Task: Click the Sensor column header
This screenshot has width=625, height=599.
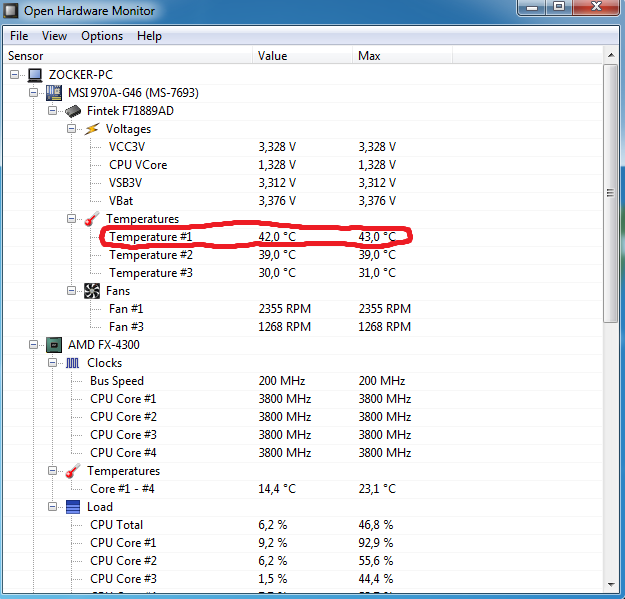Action: tap(128, 56)
